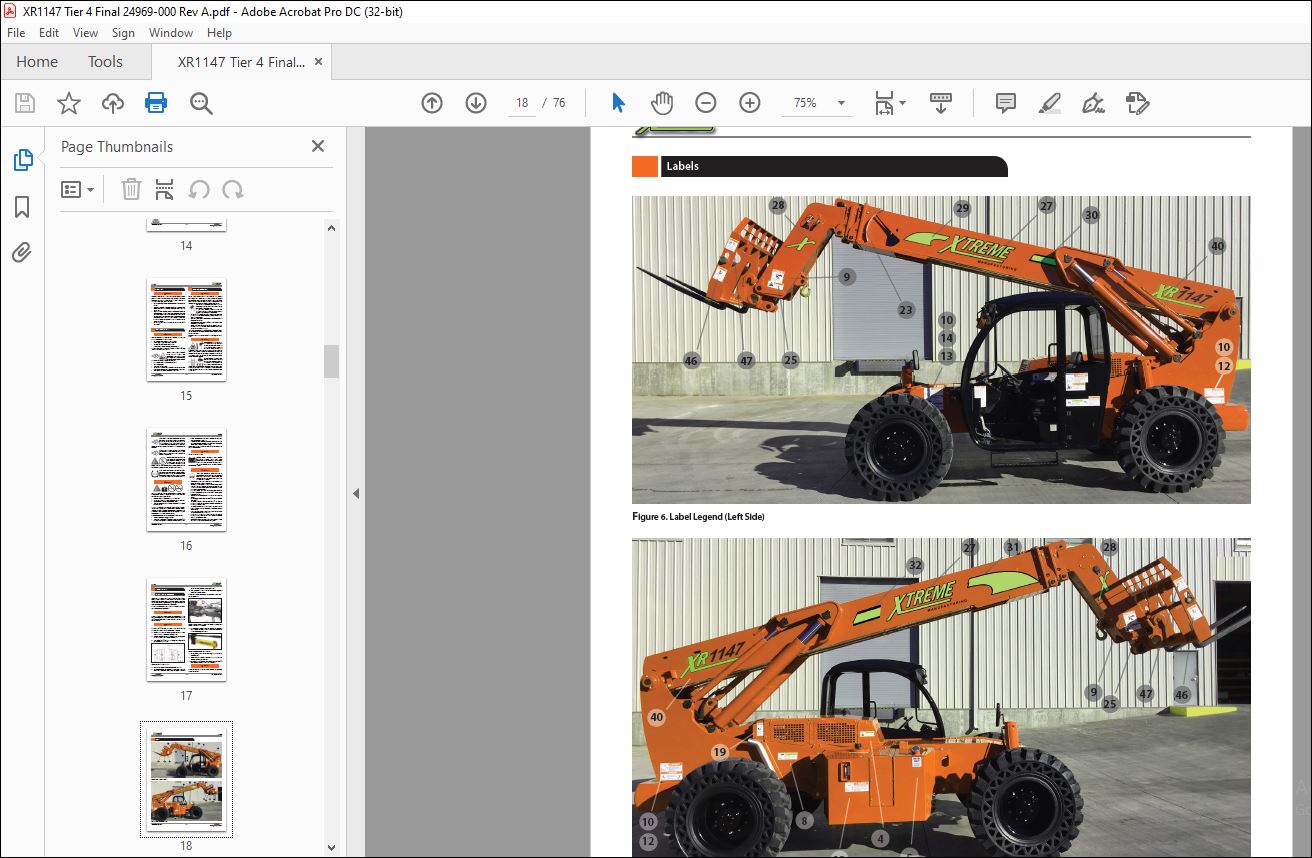Image resolution: width=1312 pixels, height=858 pixels.
Task: Toggle the scrolling mode keyboard icon
Action: (941, 103)
